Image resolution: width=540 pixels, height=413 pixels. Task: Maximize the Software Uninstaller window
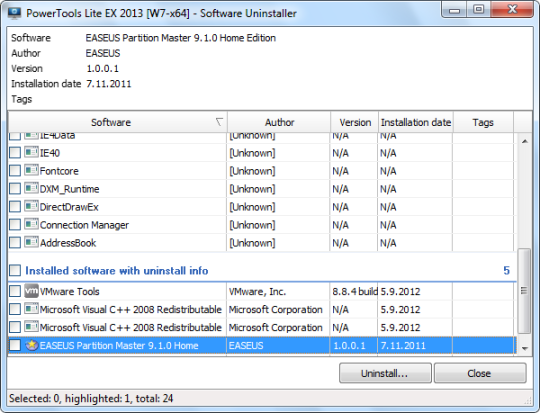click(x=479, y=10)
